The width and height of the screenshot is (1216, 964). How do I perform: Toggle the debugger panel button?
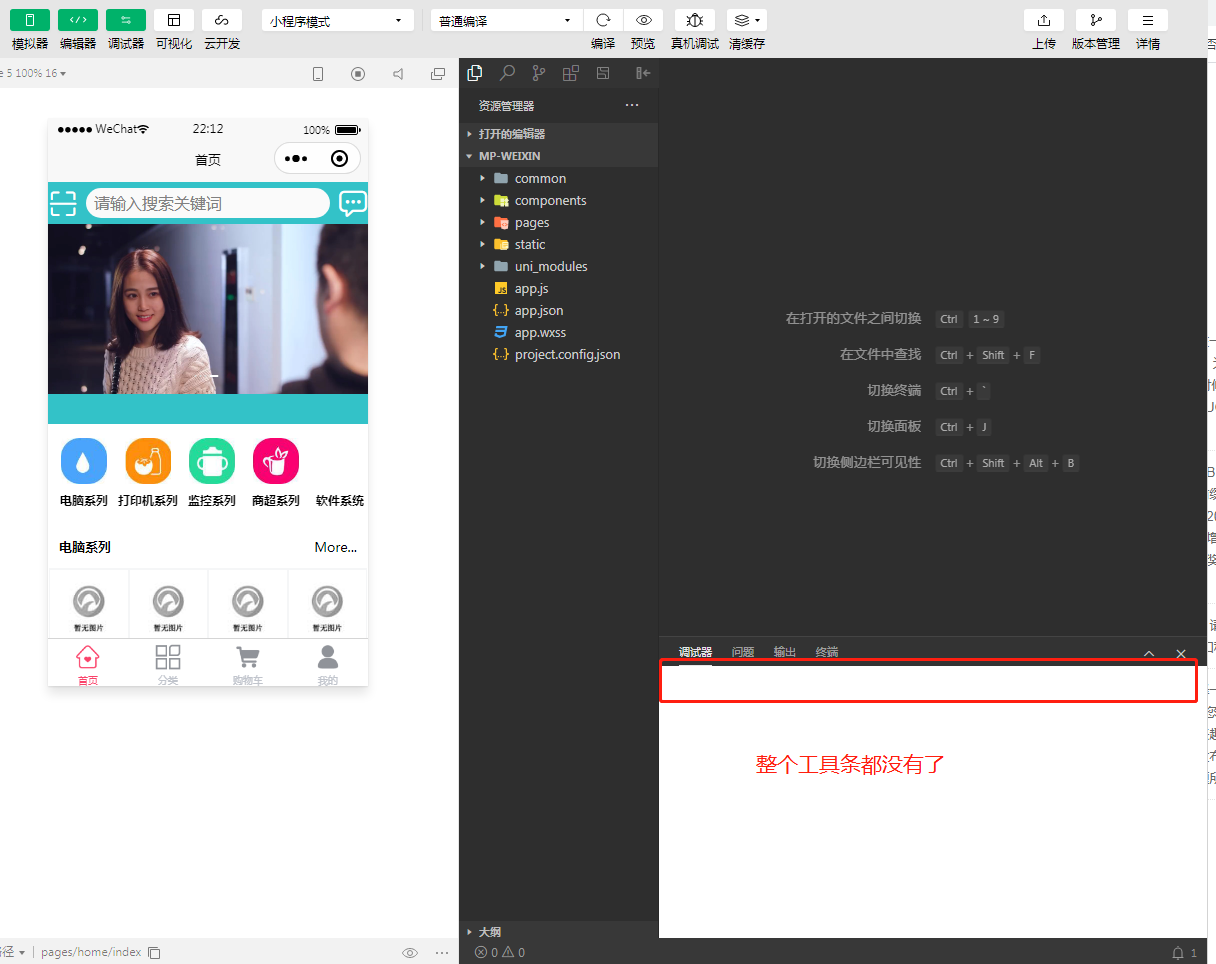(126, 20)
